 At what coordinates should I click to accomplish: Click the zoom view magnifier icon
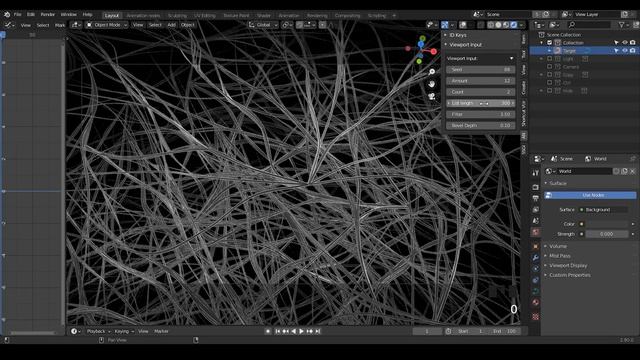click(x=432, y=72)
